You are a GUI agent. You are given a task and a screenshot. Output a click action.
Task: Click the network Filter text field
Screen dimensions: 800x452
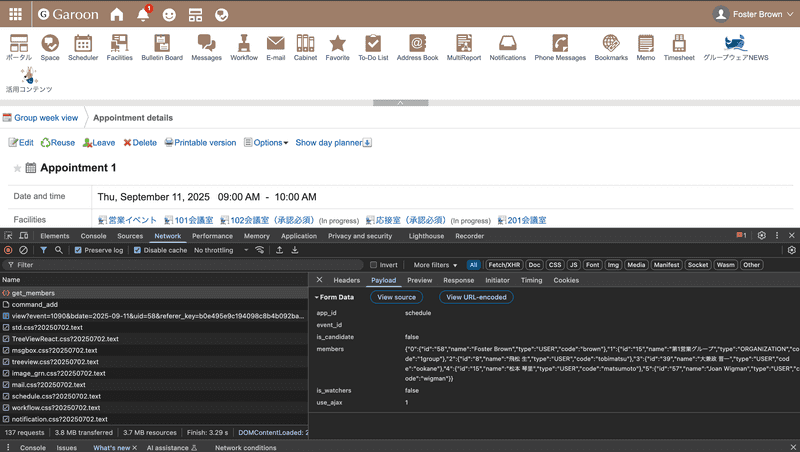(180, 265)
